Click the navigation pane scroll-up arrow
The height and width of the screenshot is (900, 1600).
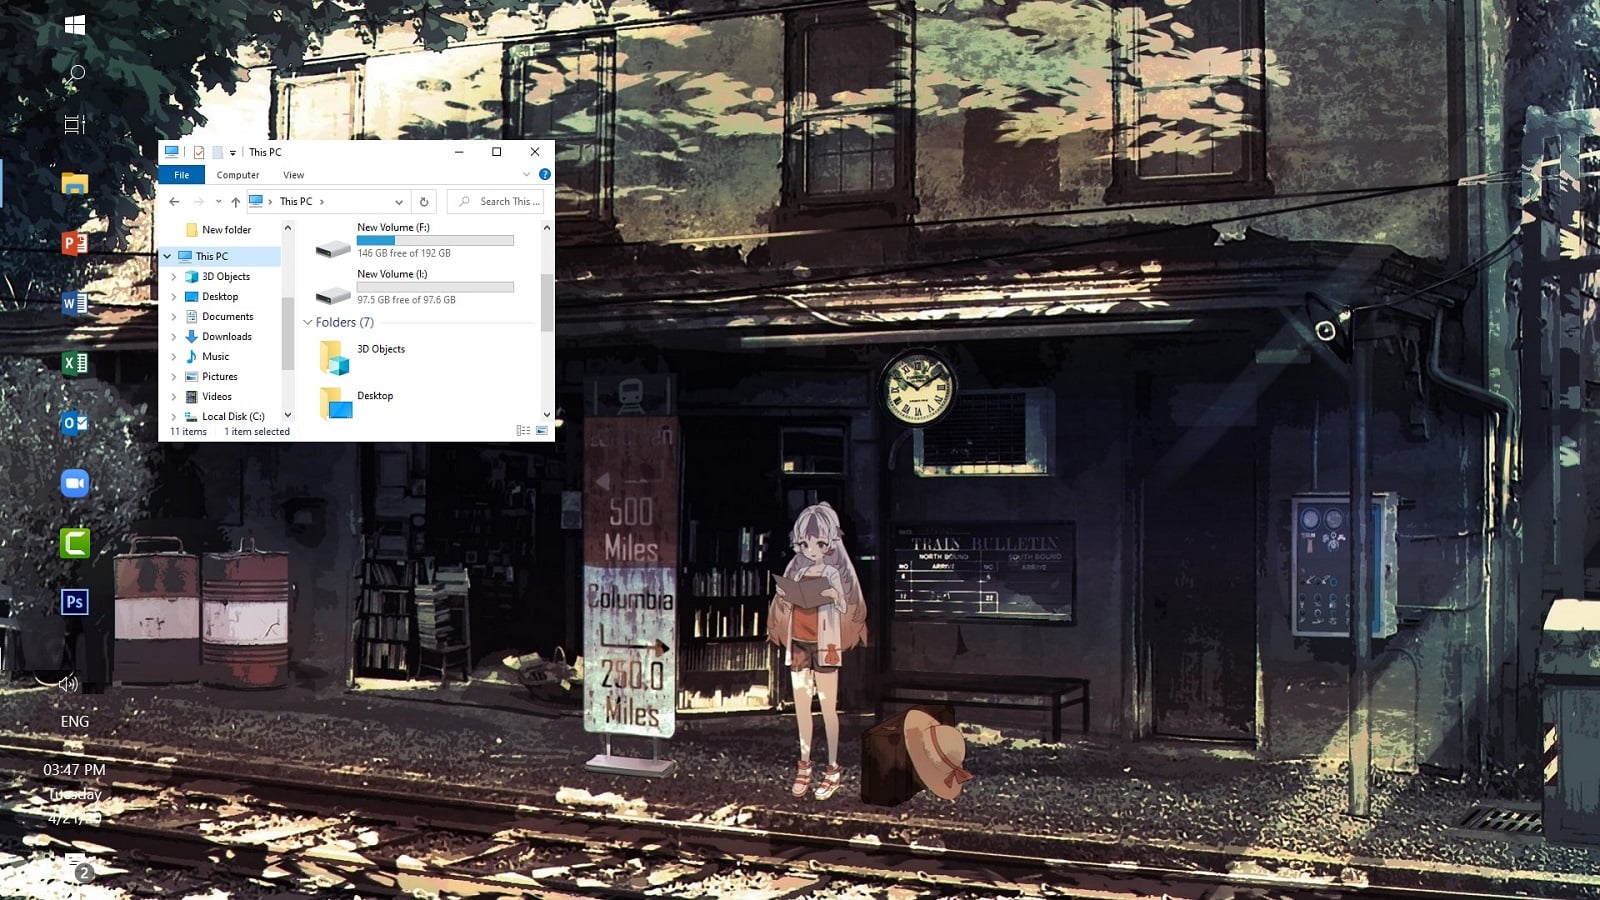[288, 228]
